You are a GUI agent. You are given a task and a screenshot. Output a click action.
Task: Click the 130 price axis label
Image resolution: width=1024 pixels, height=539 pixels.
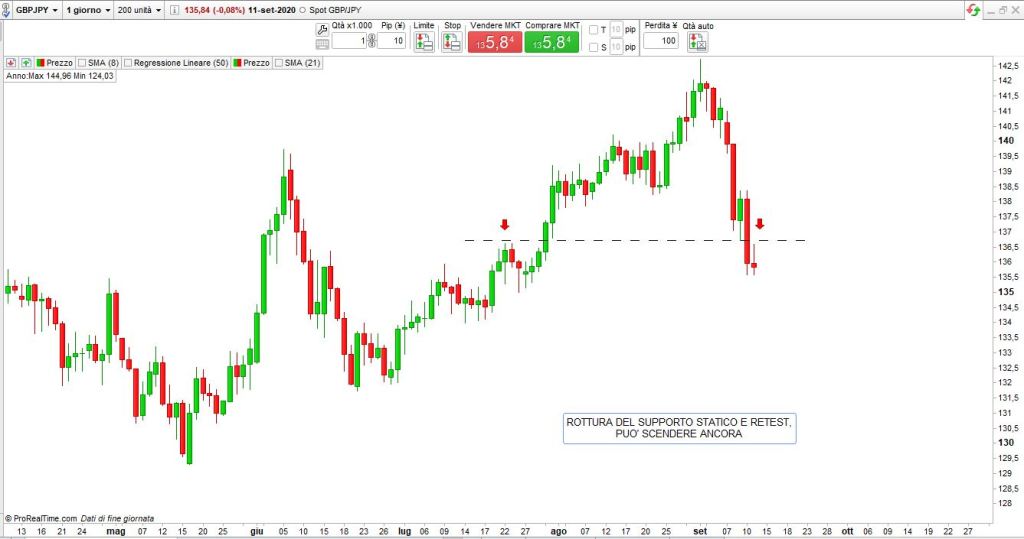pyautogui.click(x=1006, y=442)
